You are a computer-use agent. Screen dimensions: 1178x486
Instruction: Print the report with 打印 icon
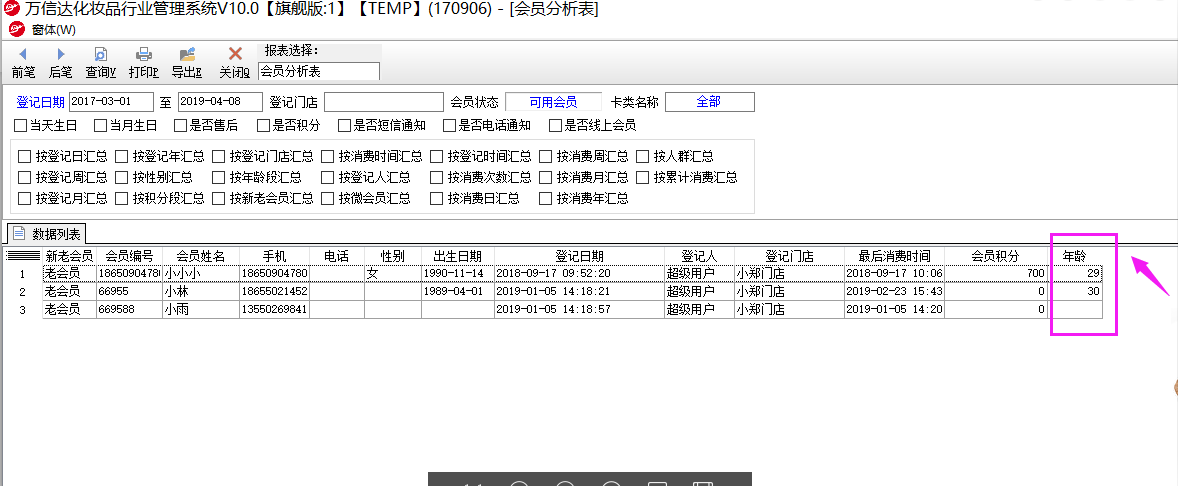tap(143, 54)
